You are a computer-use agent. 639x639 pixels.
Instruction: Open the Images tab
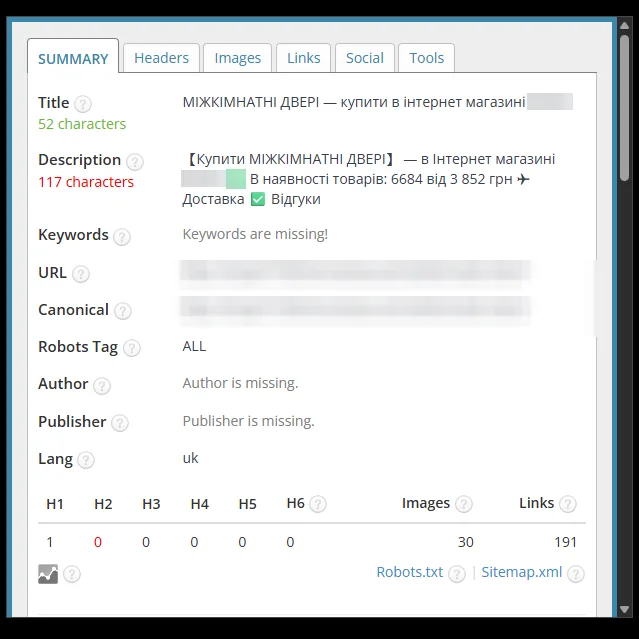point(238,58)
